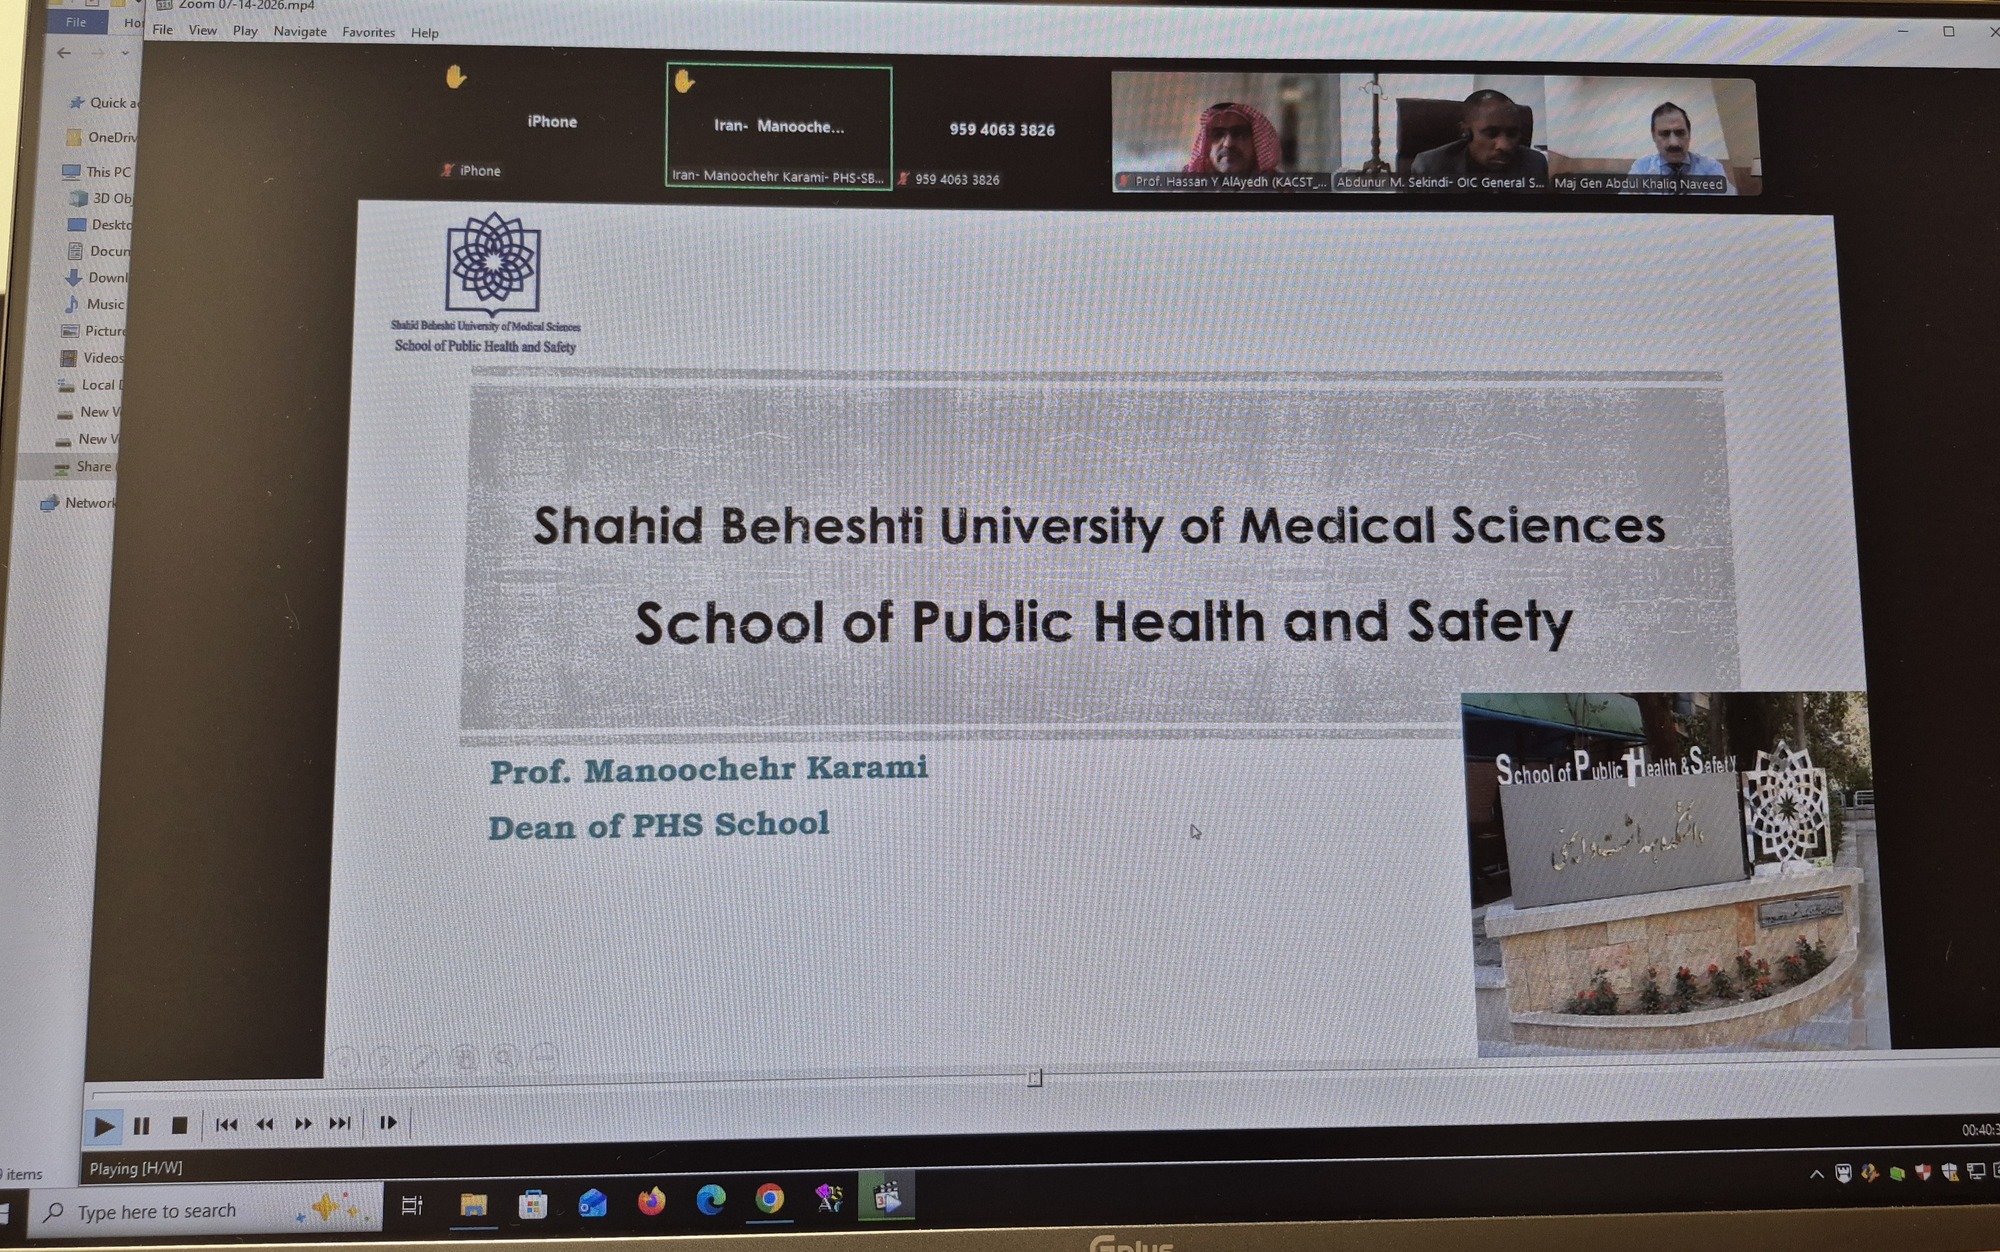Open the Desktop folder in the sidebar
This screenshot has height=1252, width=2000.
pyautogui.click(x=100, y=224)
